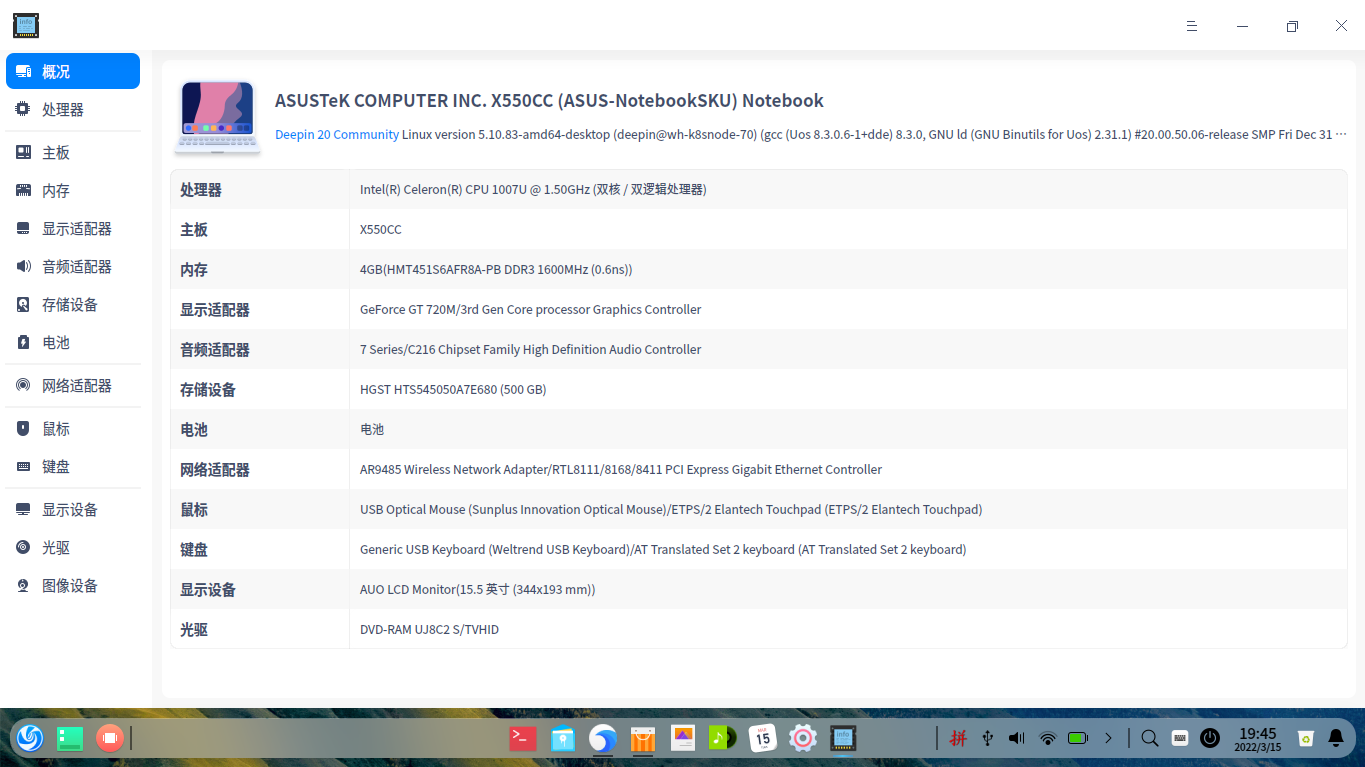Click the battery indicator in the tray
Image resolution: width=1365 pixels, height=767 pixels.
(x=1078, y=738)
